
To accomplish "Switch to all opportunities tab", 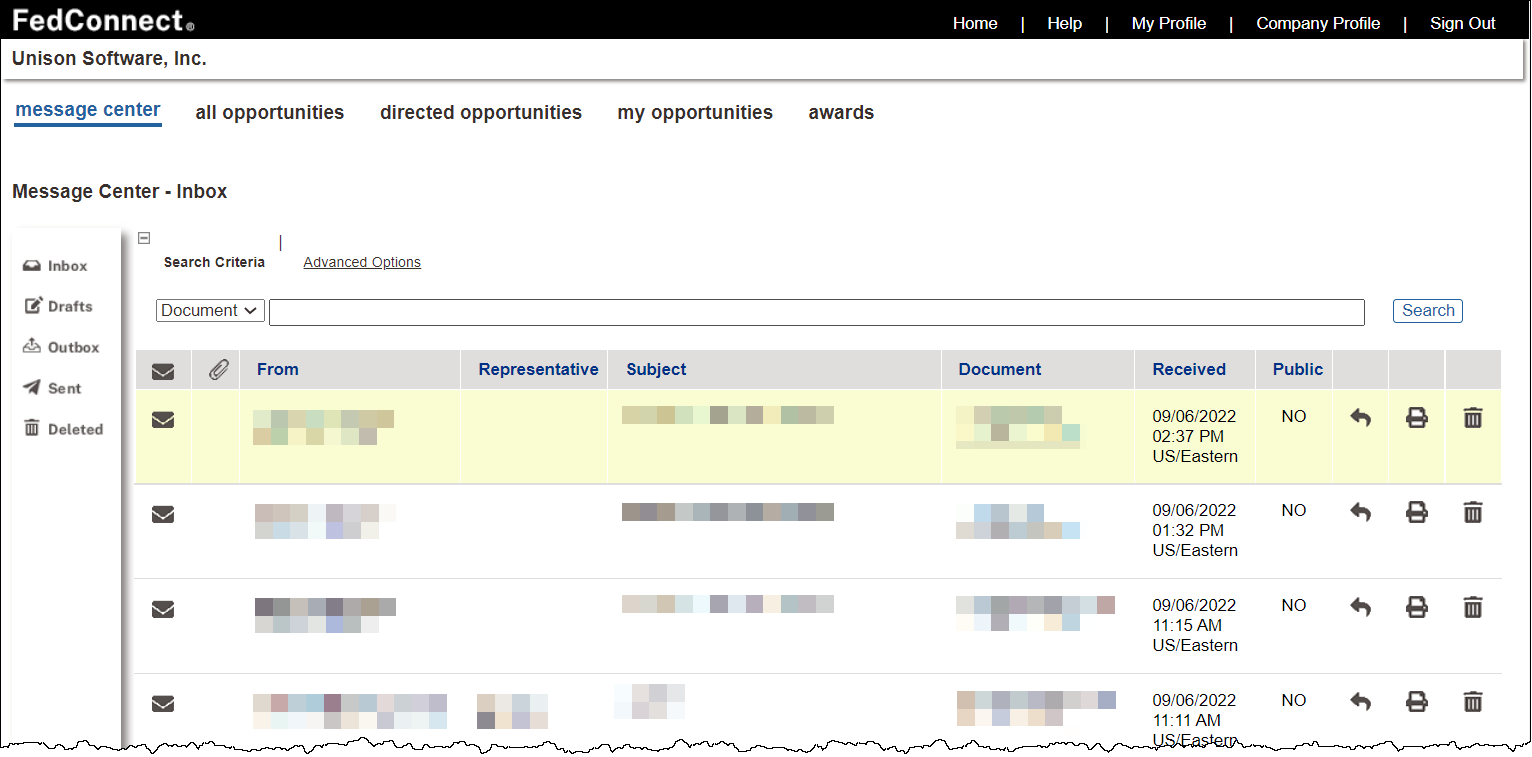I will coord(269,113).
